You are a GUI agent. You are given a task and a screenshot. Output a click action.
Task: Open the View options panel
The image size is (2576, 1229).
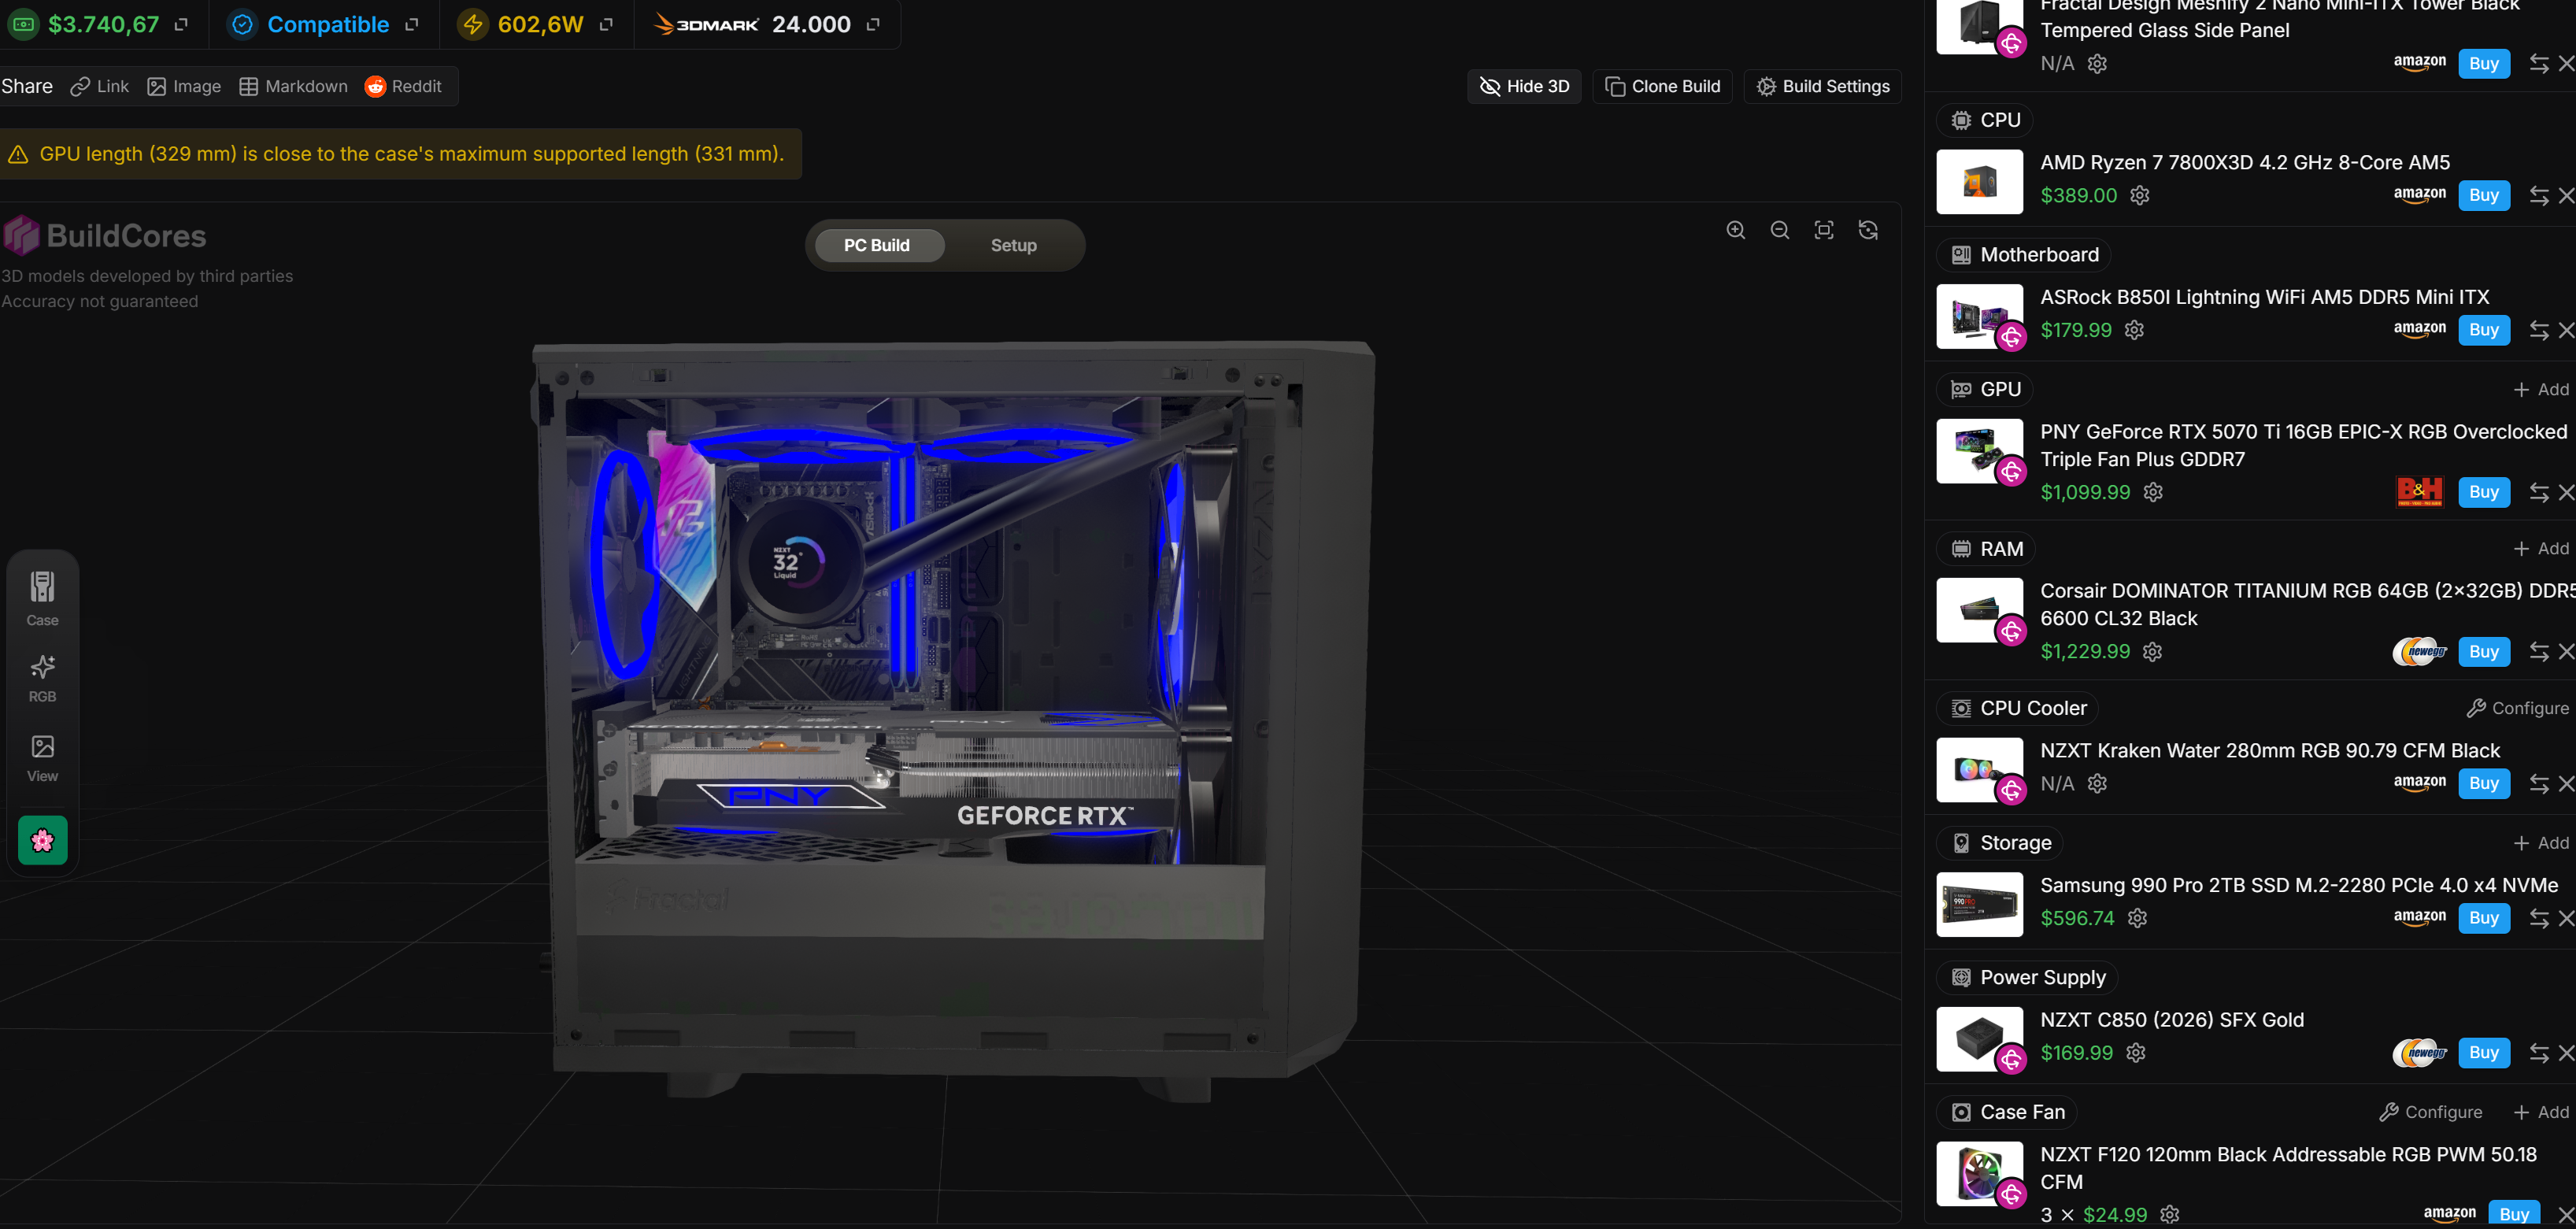tap(42, 758)
